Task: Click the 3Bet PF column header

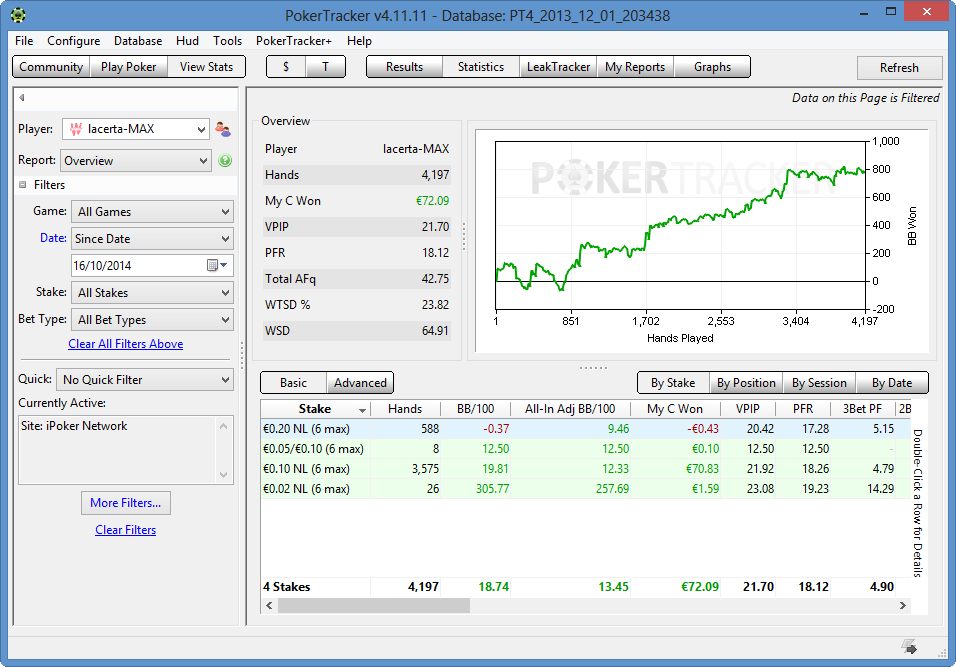Action: pos(862,409)
